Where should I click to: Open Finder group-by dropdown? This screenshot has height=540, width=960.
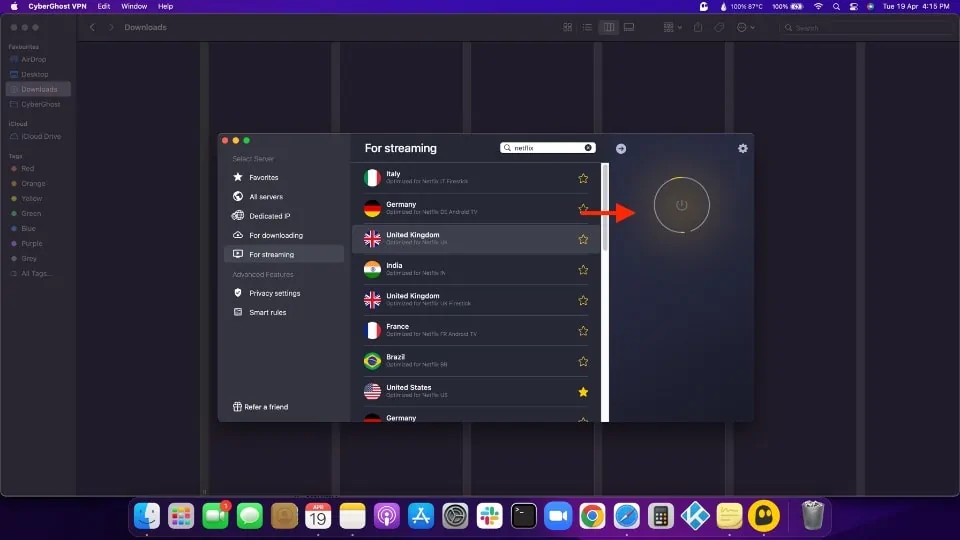coord(672,27)
